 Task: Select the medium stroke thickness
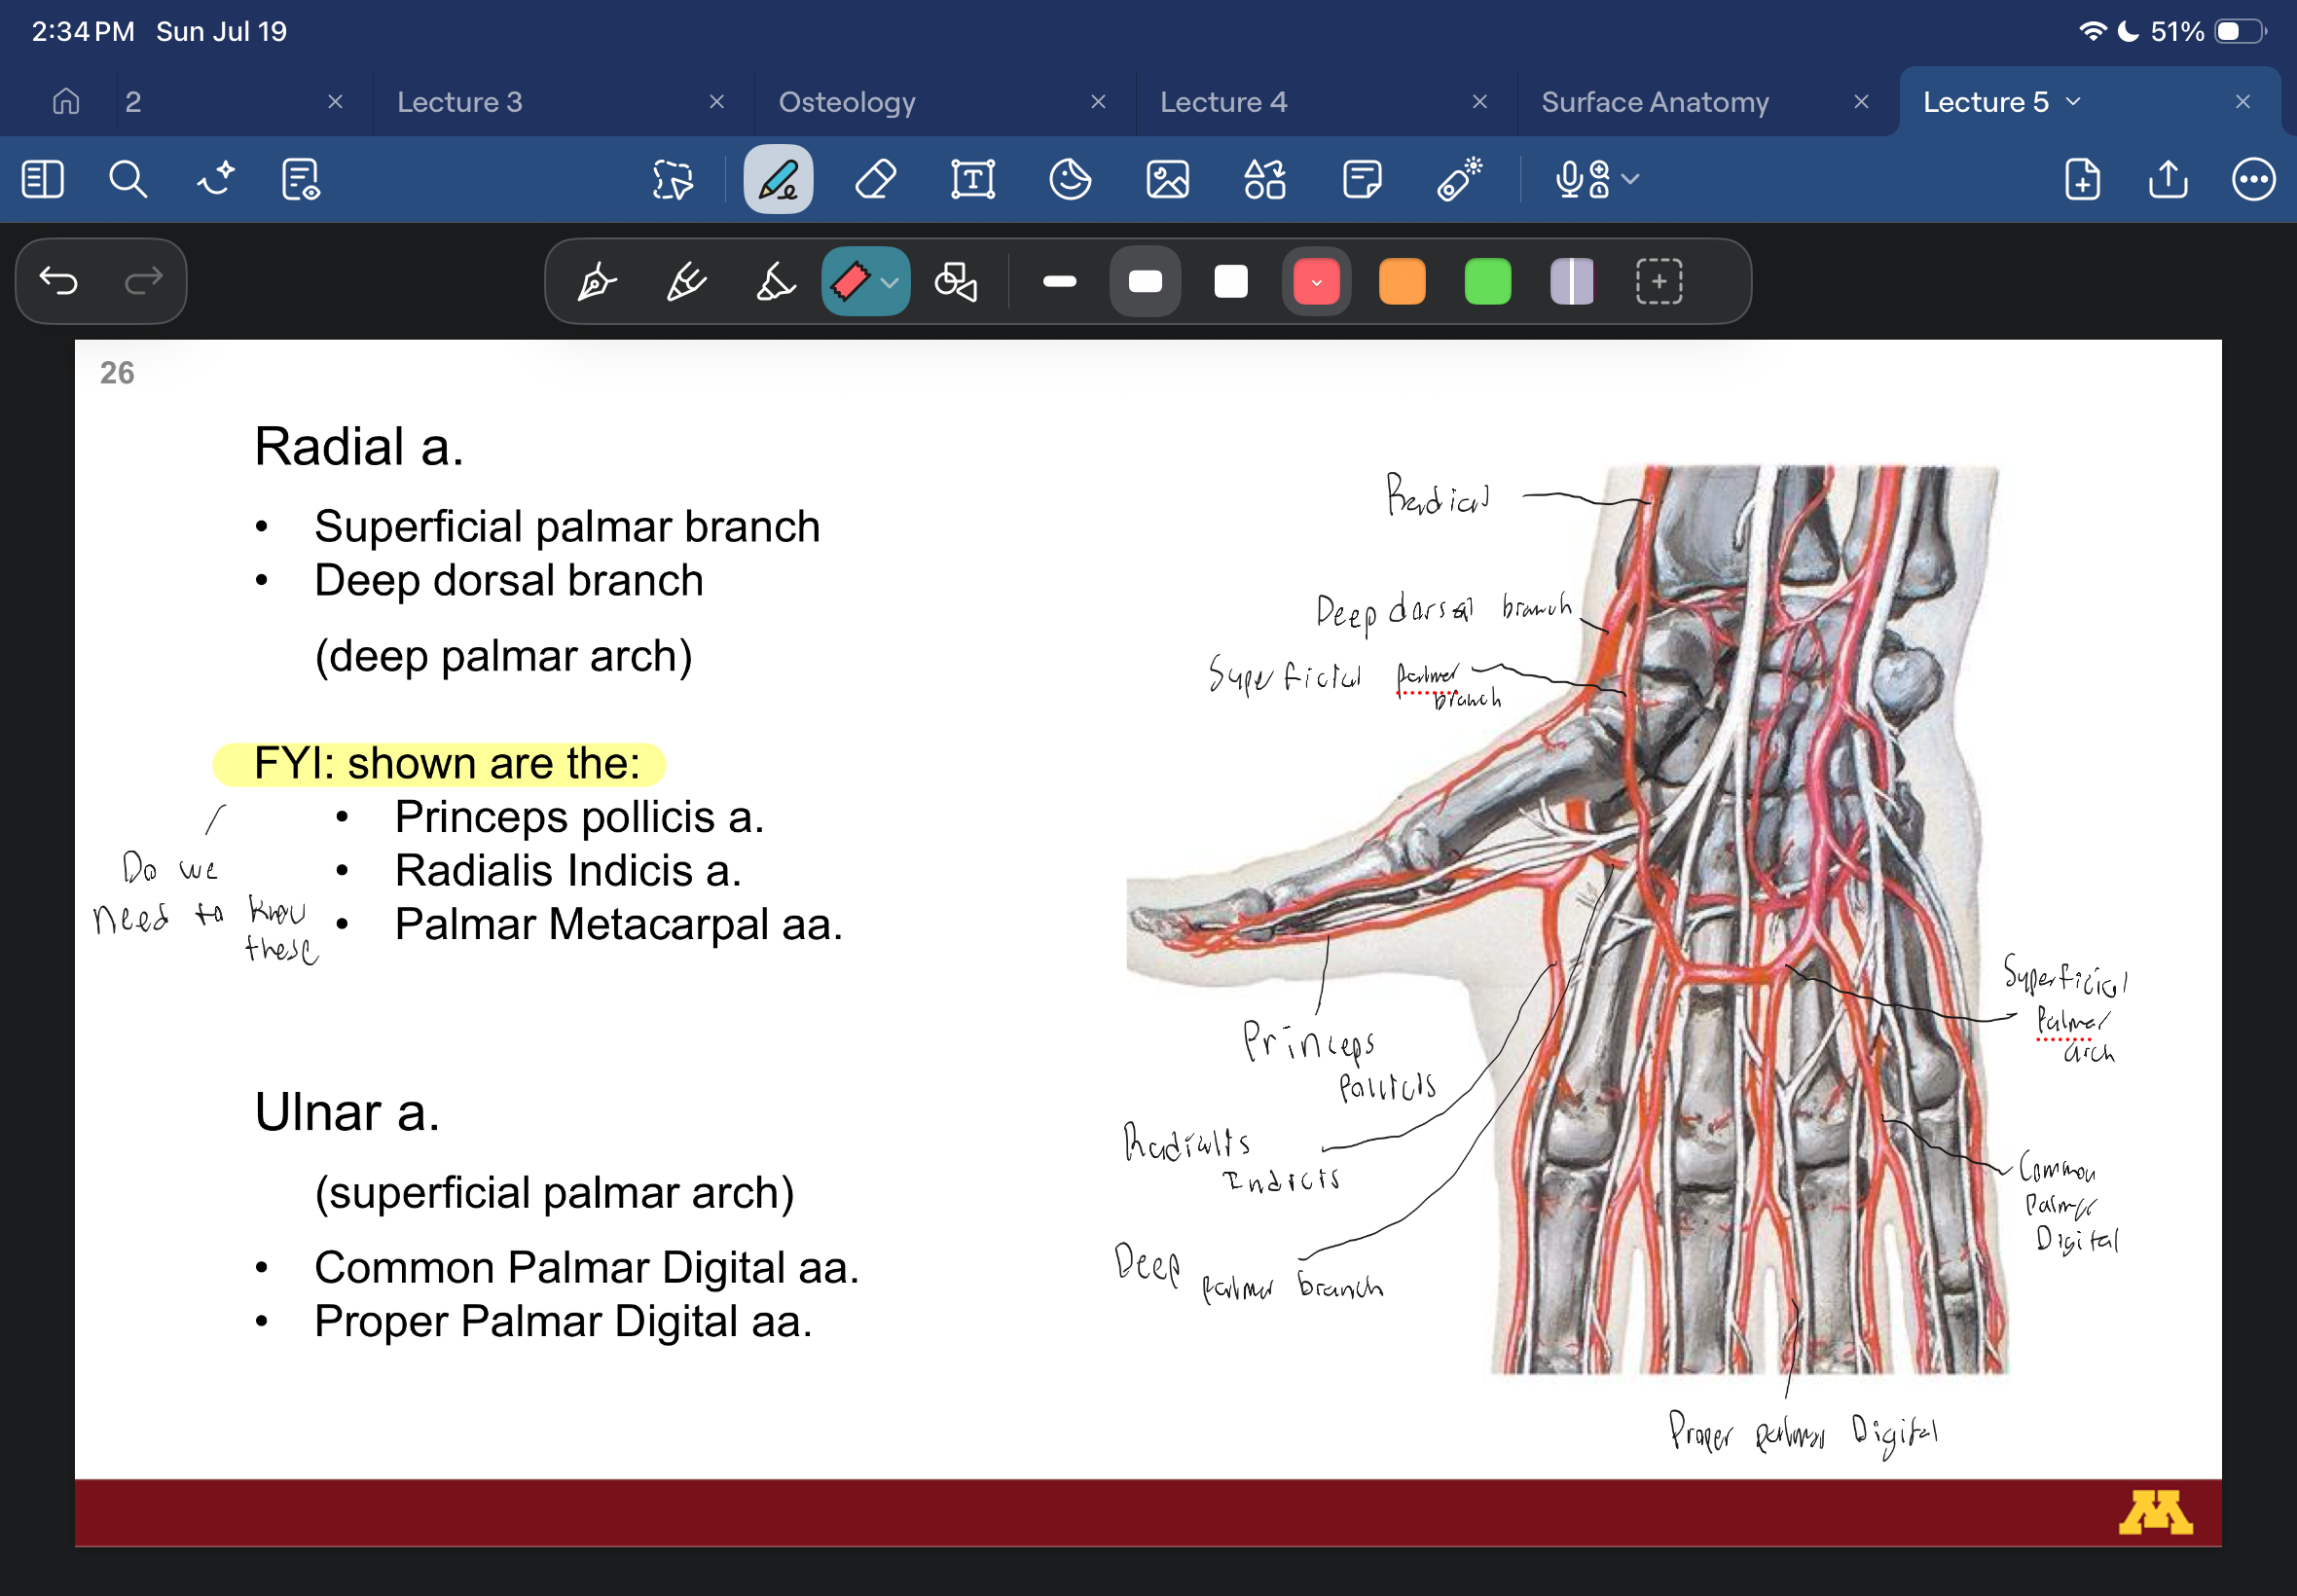coord(1145,282)
